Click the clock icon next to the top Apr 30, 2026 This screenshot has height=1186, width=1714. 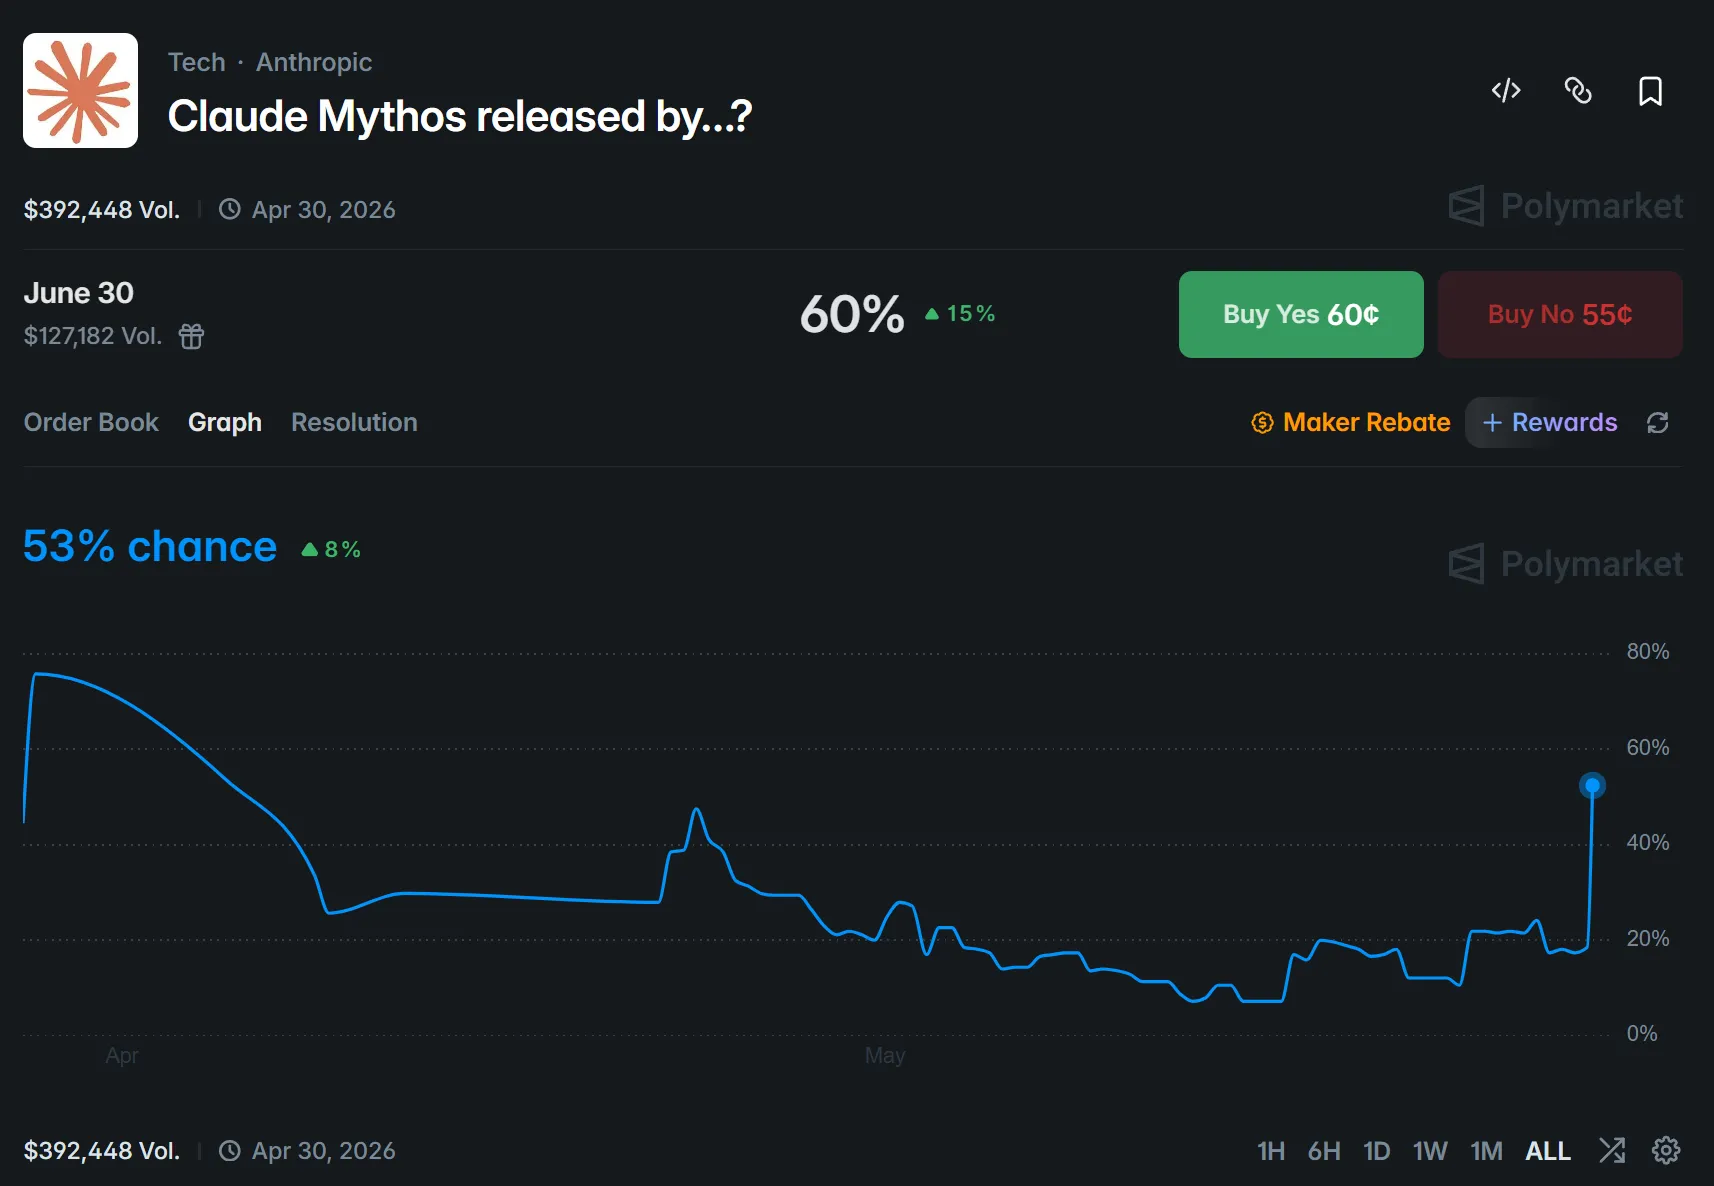coord(230,209)
